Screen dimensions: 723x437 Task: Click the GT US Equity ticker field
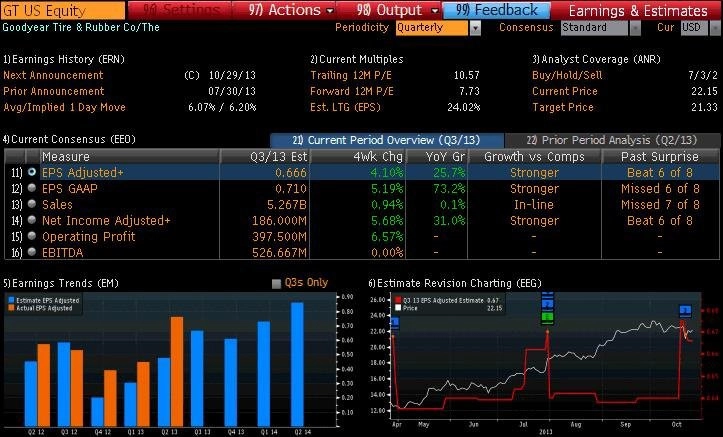tap(63, 10)
